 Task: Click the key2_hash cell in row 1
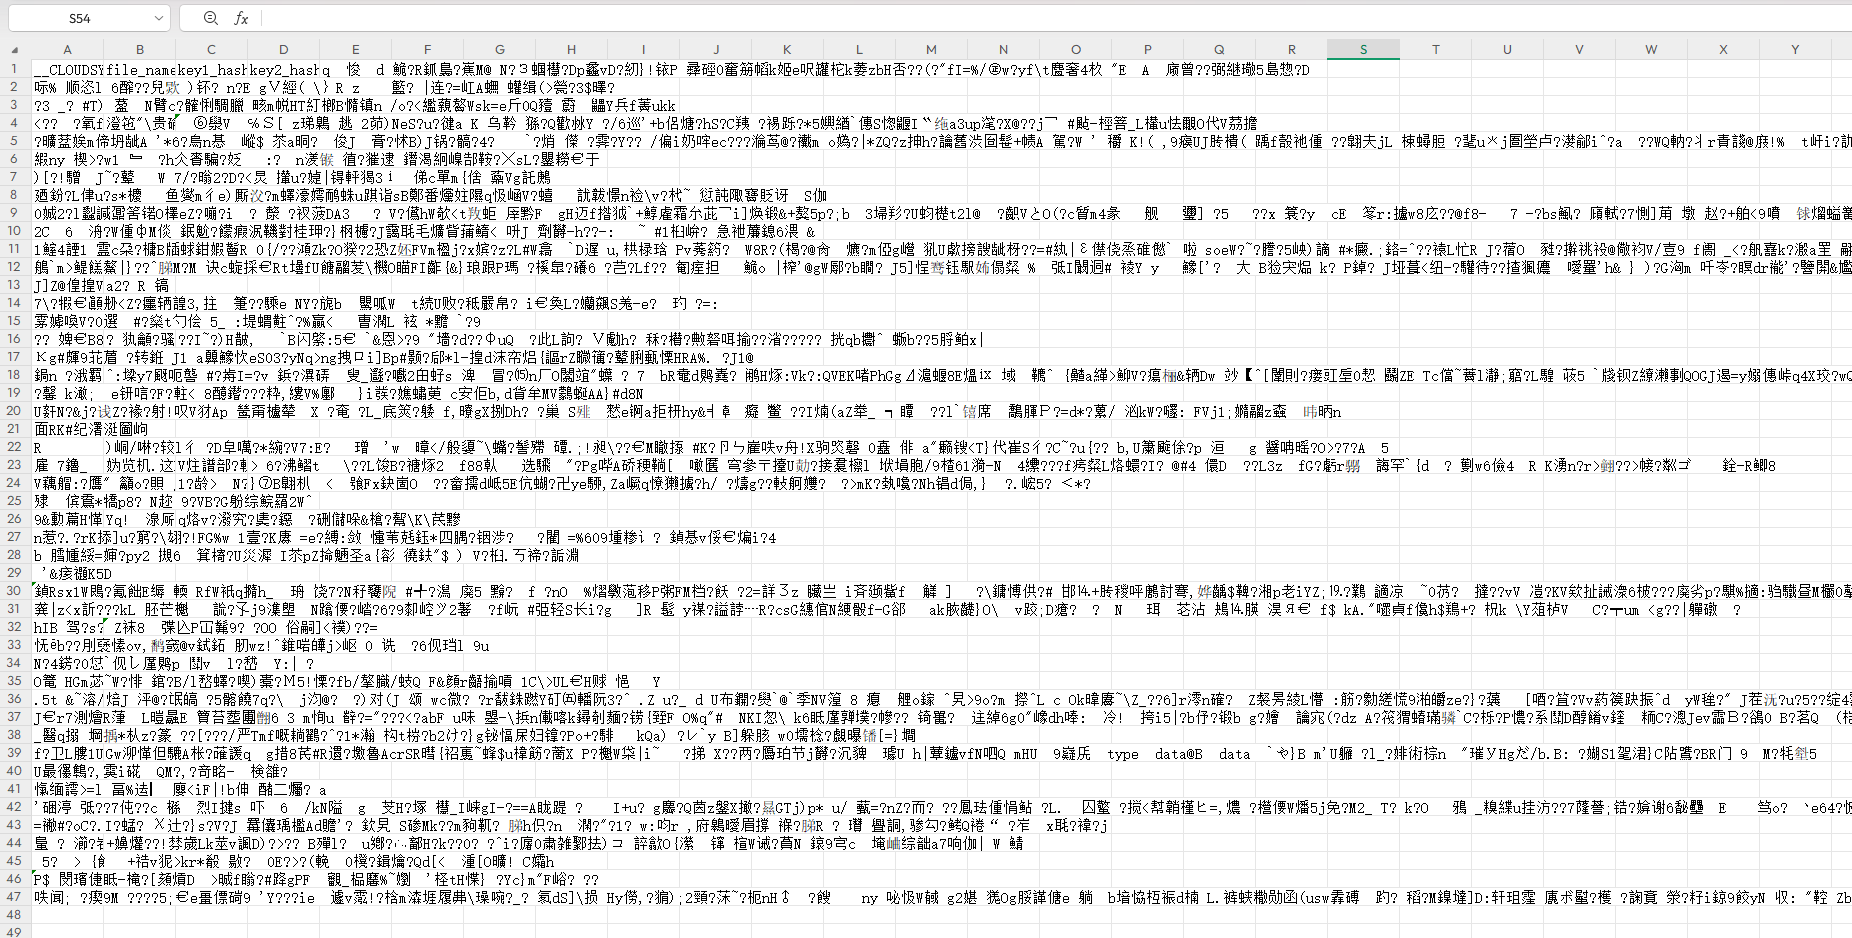point(281,69)
